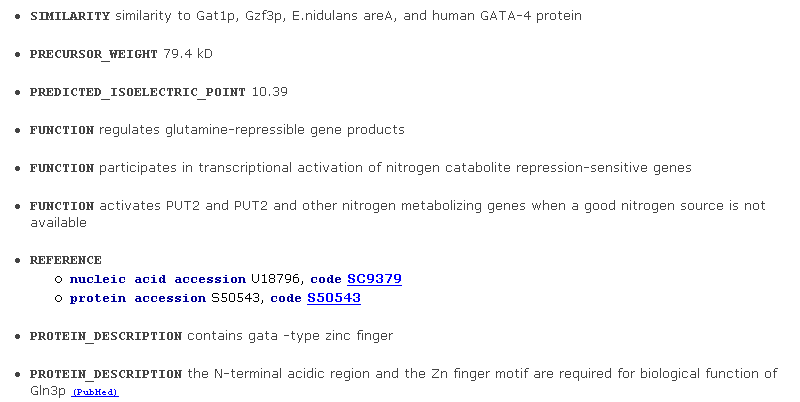This screenshot has width=800, height=402.
Task: Open the SC9379 nucleic acid code link
Action: [374, 279]
